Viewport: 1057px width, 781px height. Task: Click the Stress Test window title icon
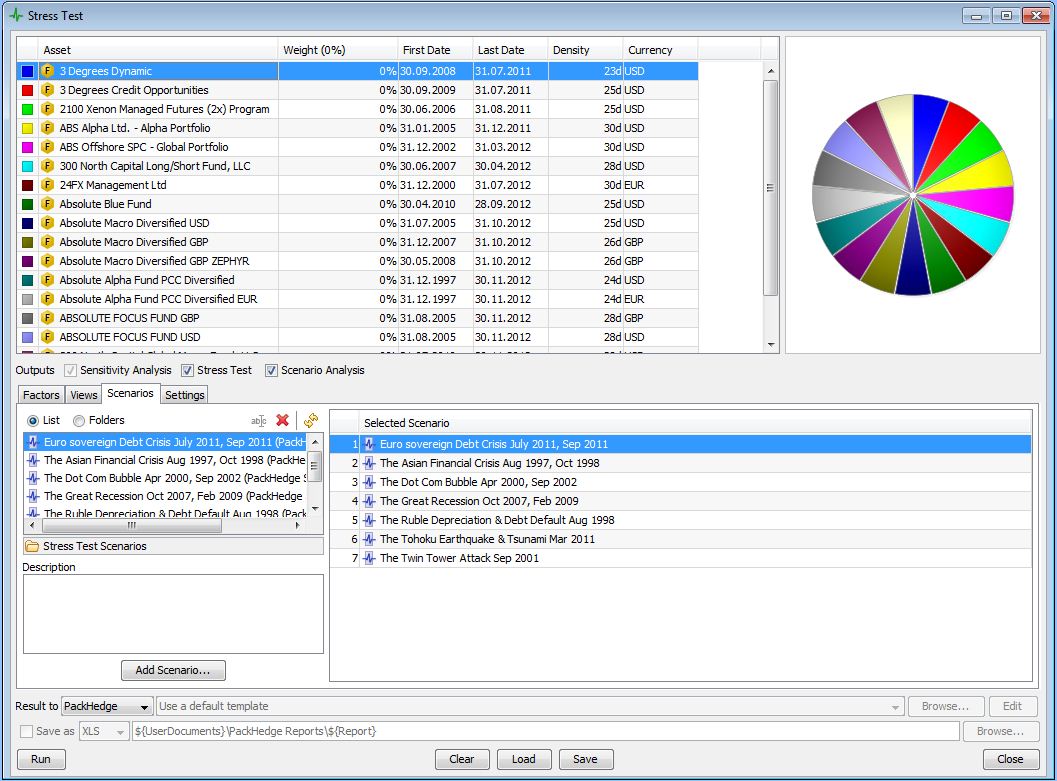tap(16, 15)
